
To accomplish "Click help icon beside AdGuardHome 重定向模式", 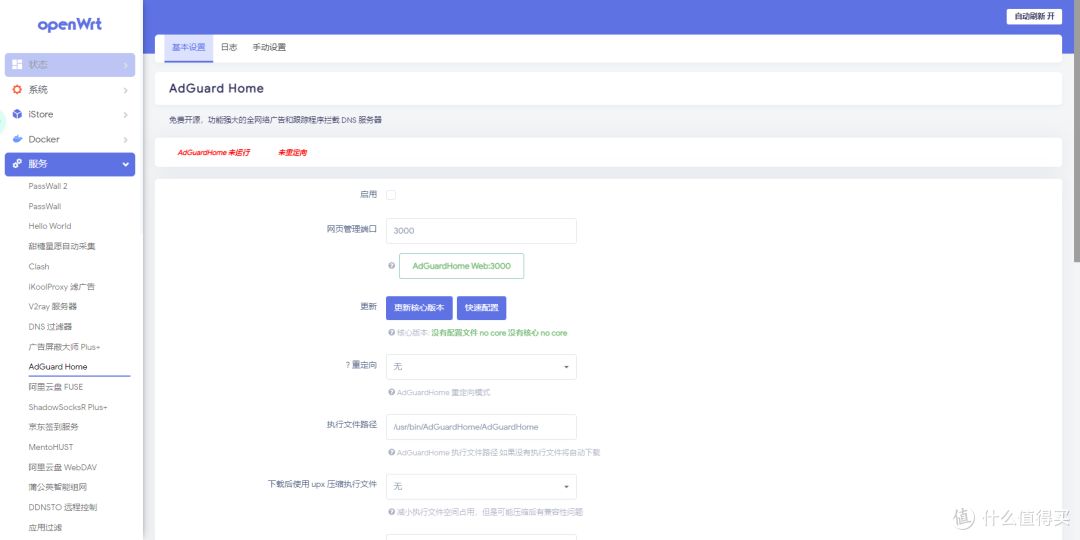I will coord(391,393).
